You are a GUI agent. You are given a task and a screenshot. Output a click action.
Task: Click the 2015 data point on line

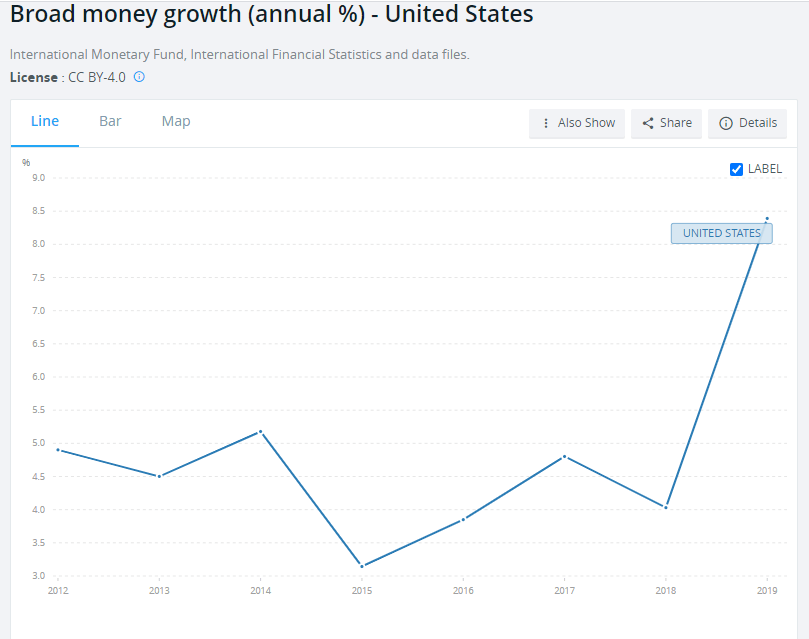[362, 566]
